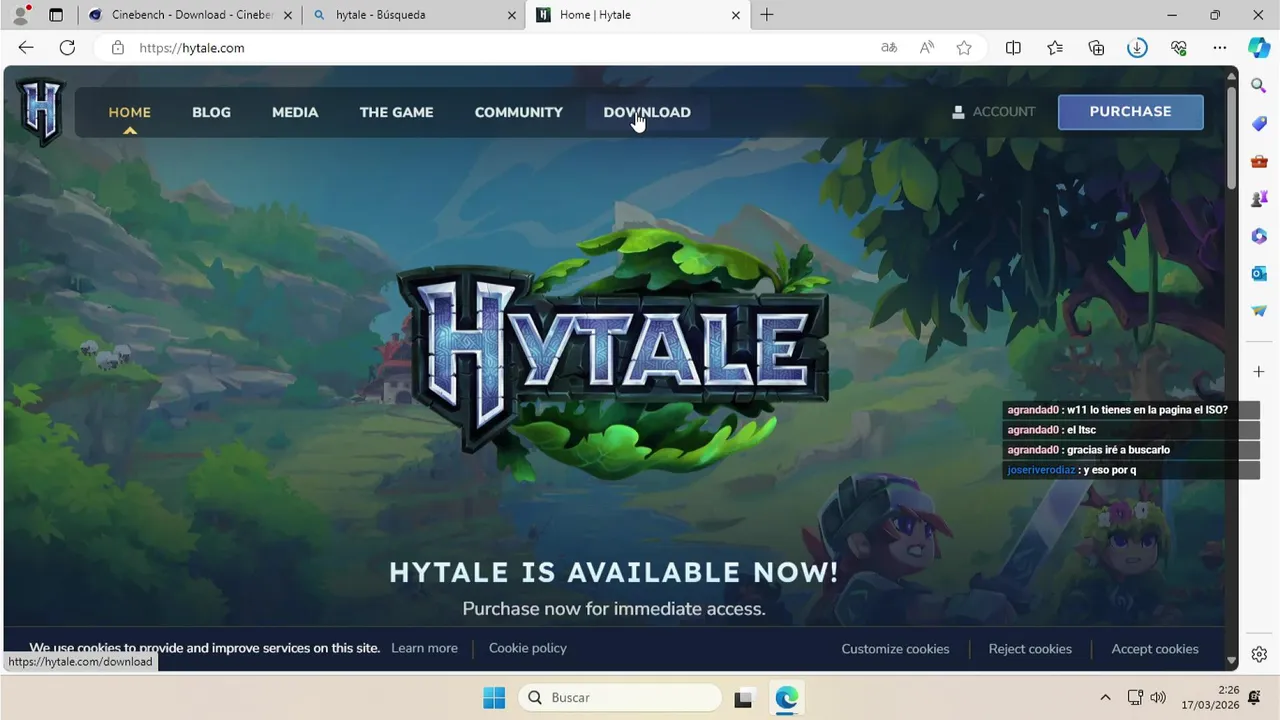Viewport: 1280px width, 720px height.
Task: Open Edge settings and more menu
Action: [1220, 48]
